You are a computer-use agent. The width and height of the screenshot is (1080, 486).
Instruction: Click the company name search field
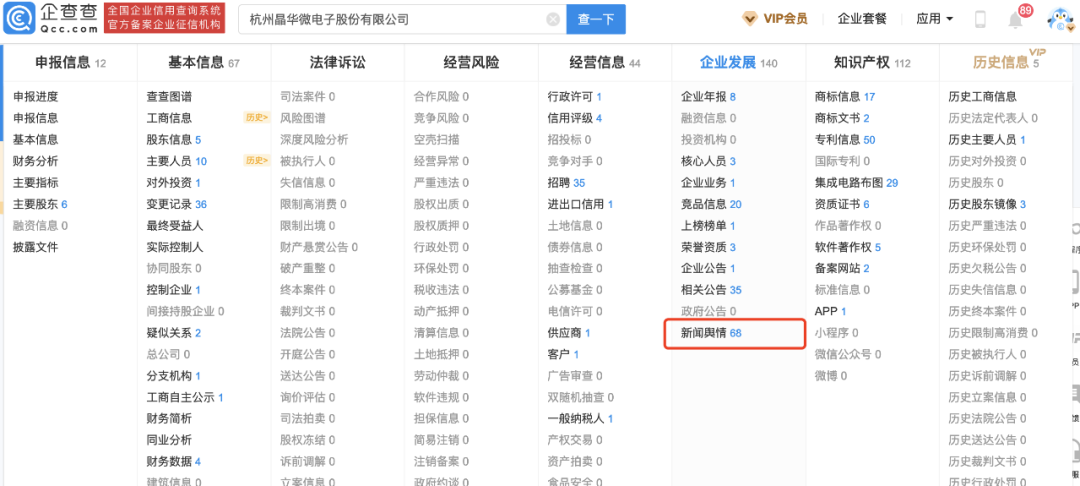coord(390,19)
